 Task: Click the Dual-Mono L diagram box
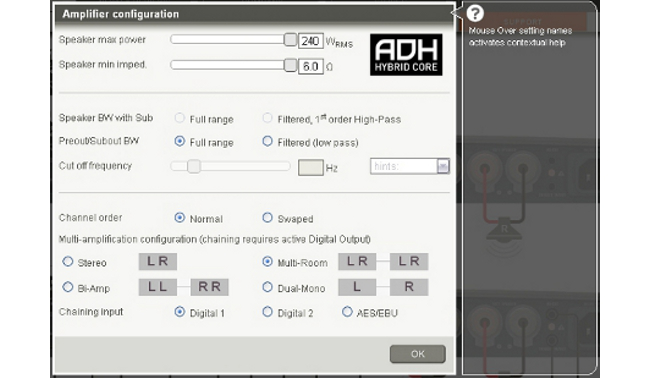357,287
